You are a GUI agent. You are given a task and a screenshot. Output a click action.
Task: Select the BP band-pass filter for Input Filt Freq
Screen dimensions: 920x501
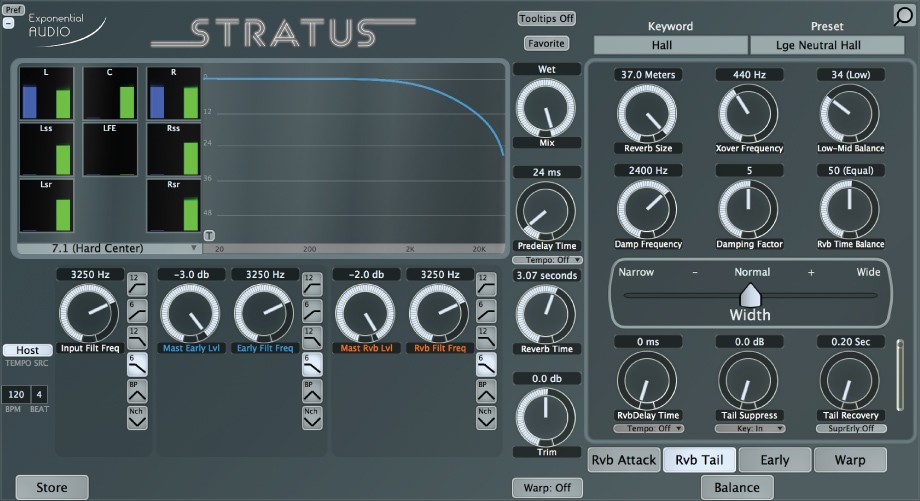(137, 391)
